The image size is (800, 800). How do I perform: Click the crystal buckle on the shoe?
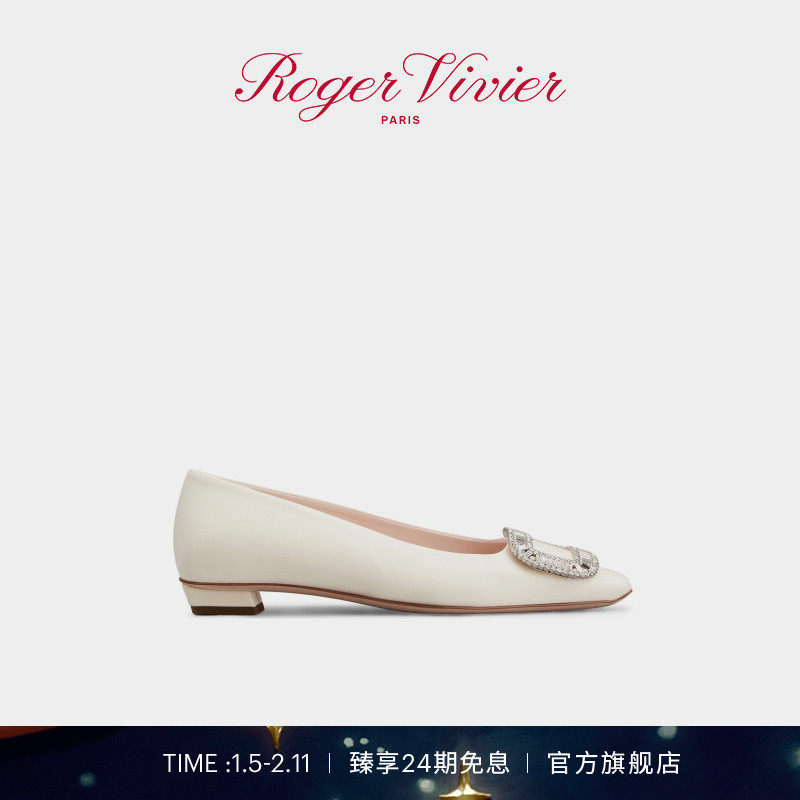[x=551, y=553]
